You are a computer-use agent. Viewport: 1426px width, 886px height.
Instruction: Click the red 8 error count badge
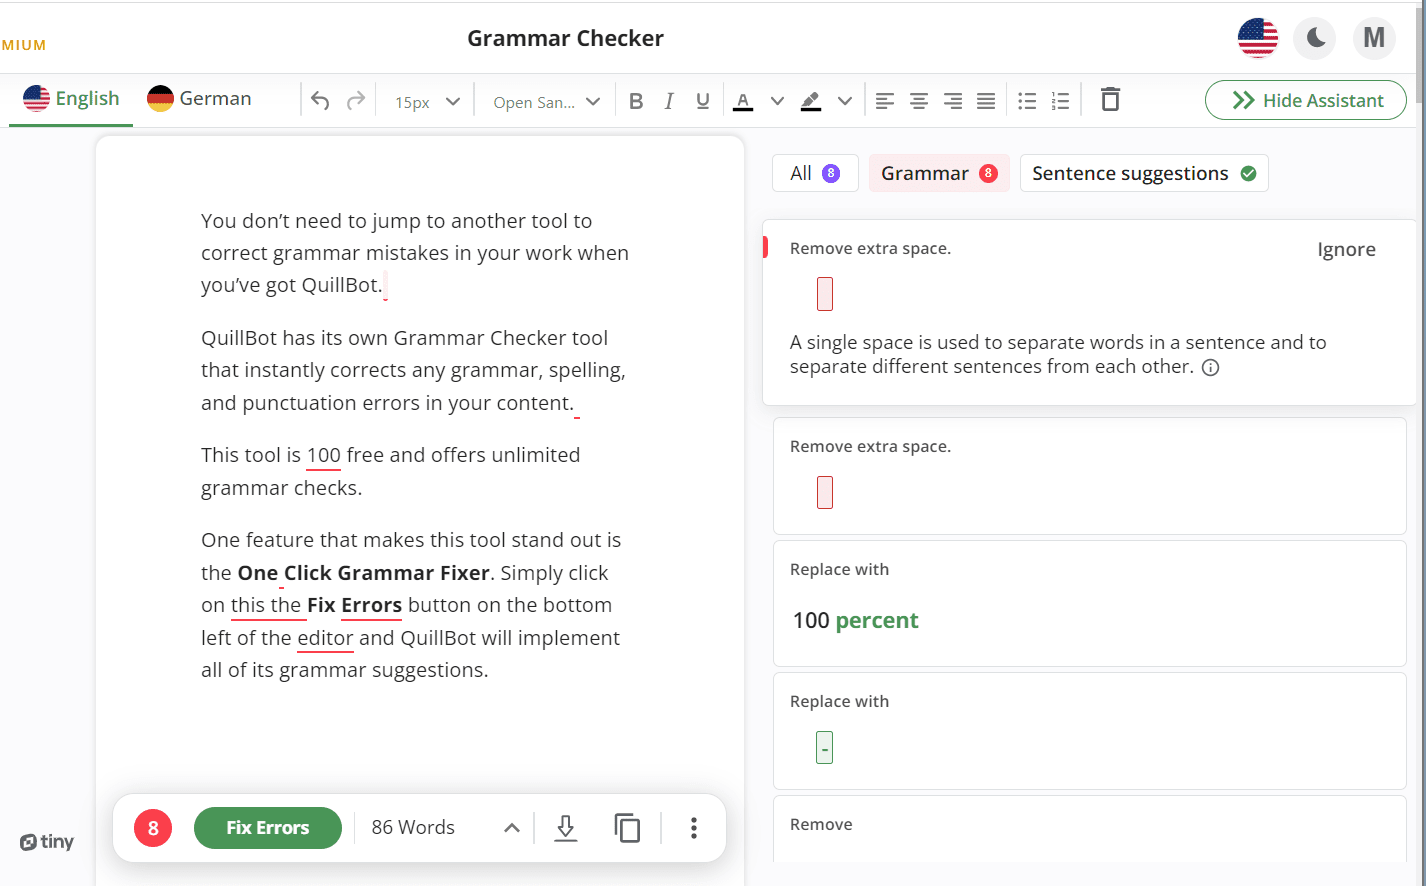(x=153, y=828)
